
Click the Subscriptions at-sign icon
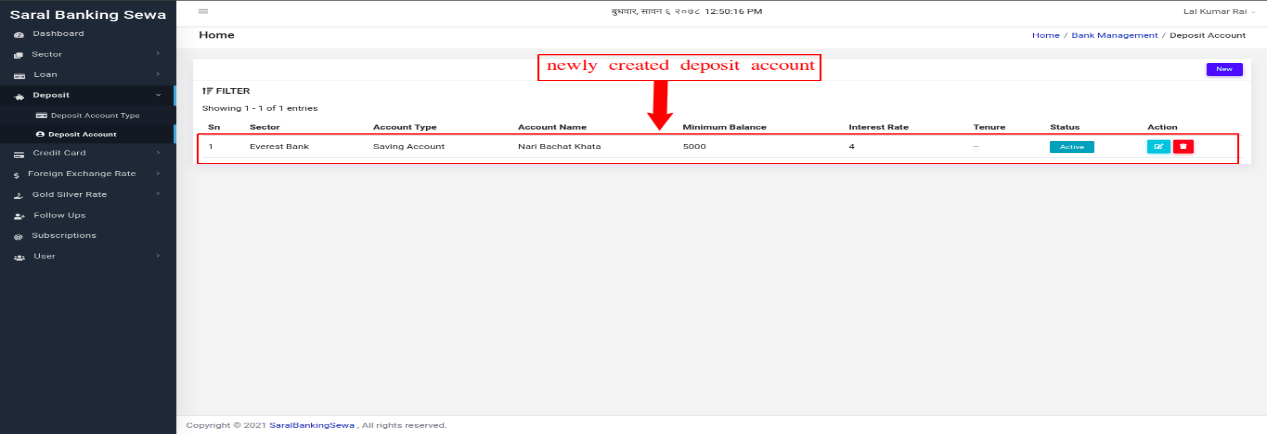[x=19, y=237]
